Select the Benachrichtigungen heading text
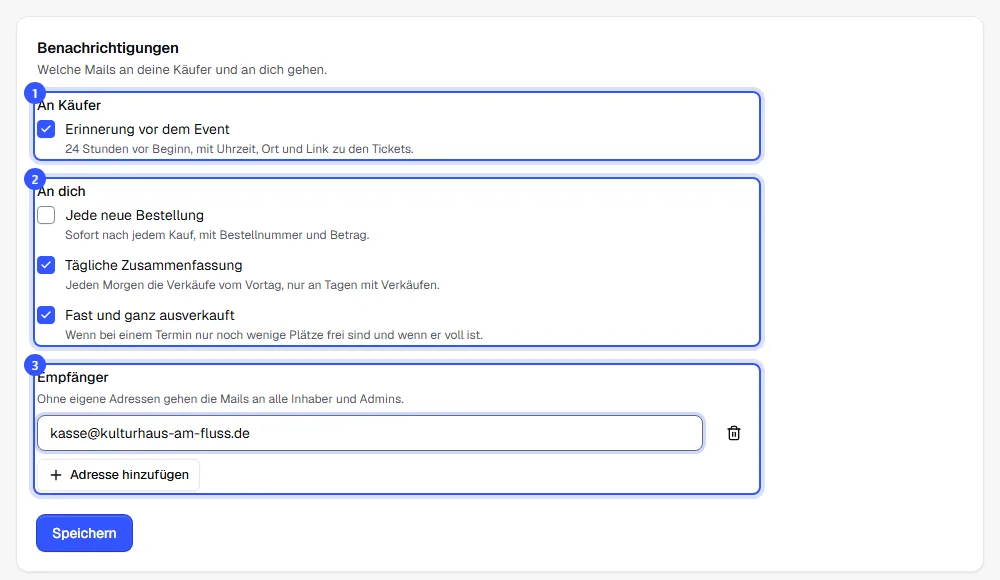1000x580 pixels. pos(108,48)
